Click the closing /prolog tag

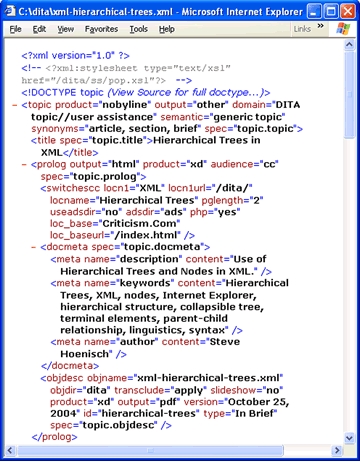tap(54, 437)
